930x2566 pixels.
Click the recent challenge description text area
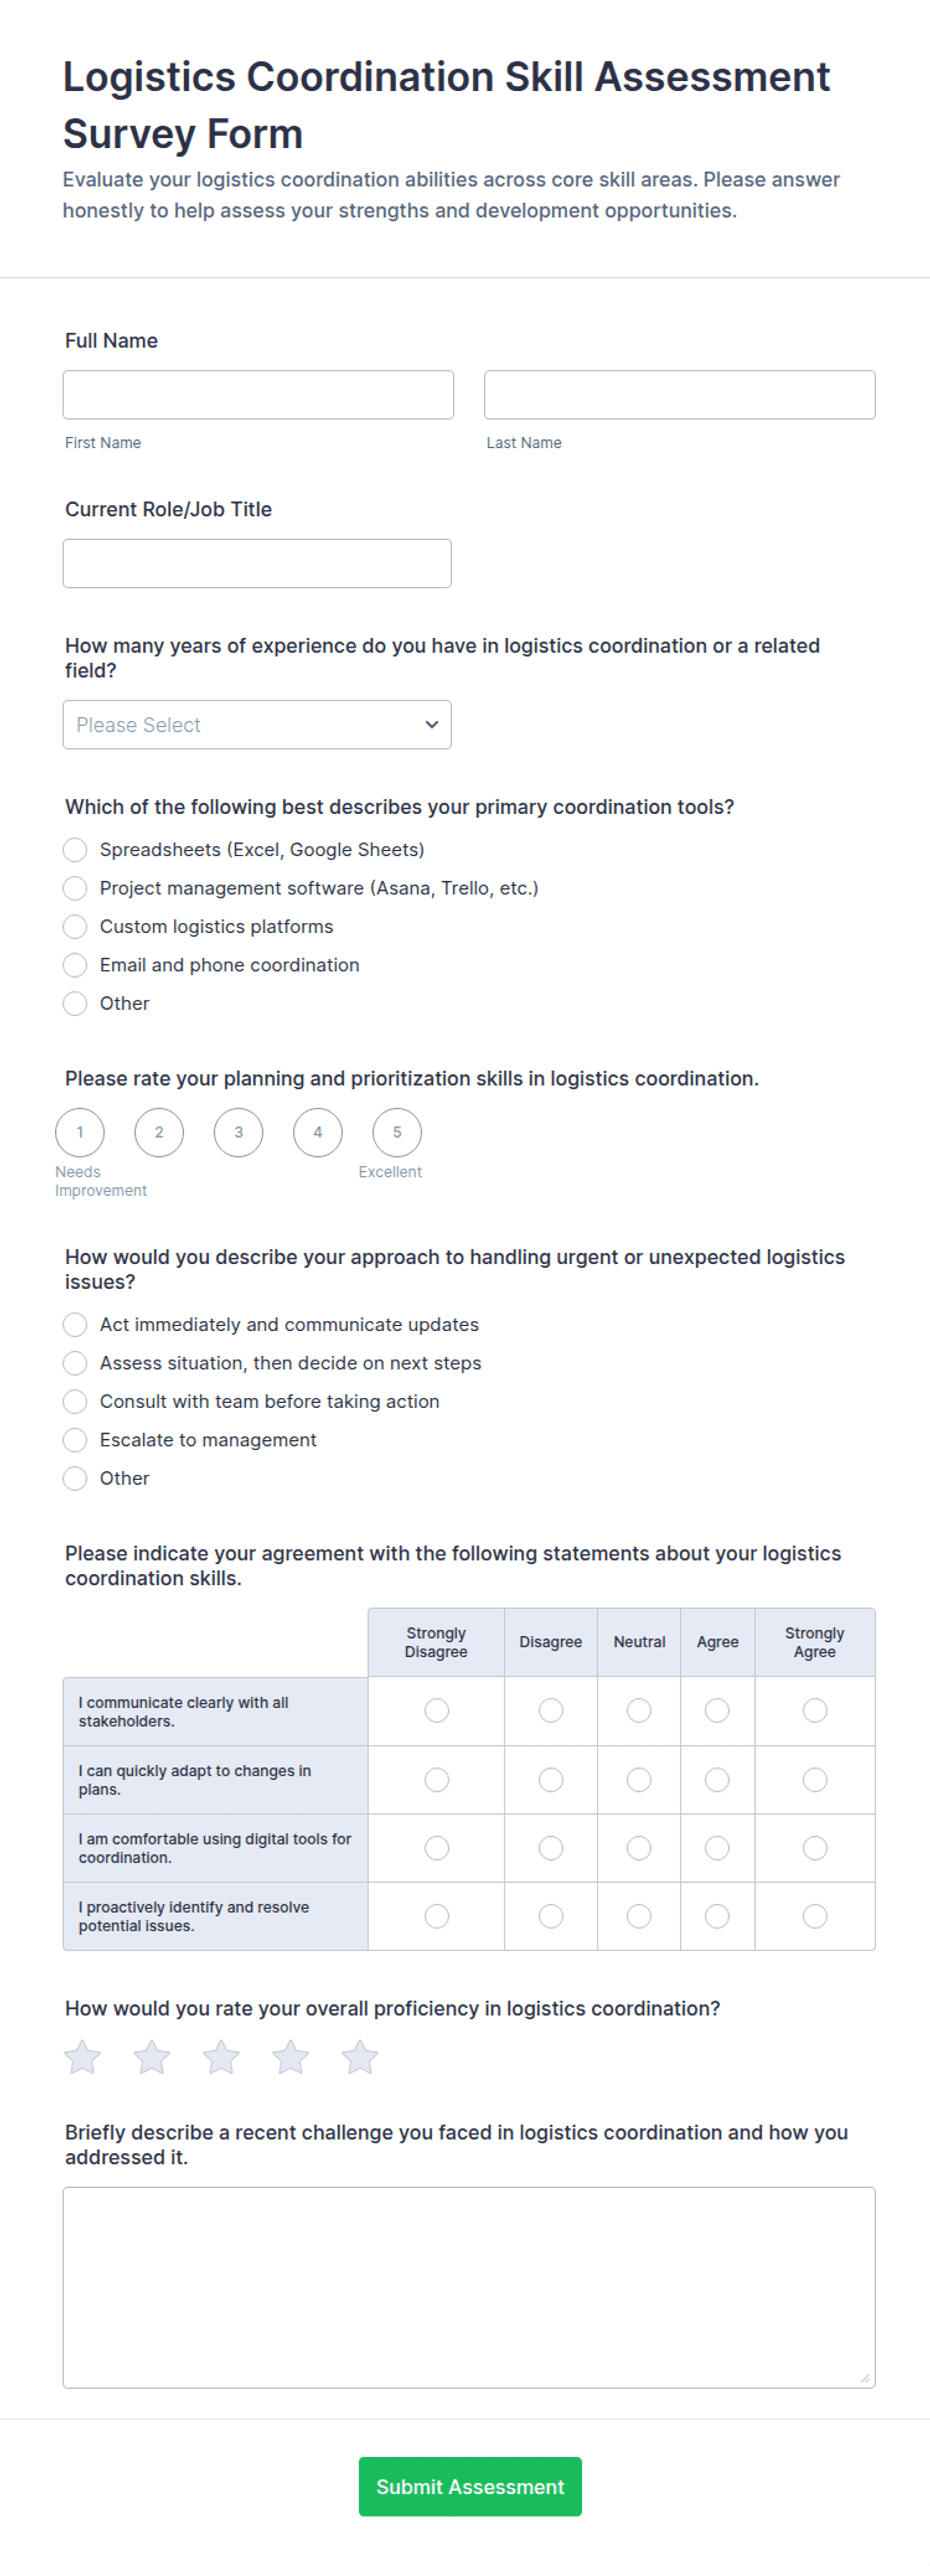[469, 2285]
